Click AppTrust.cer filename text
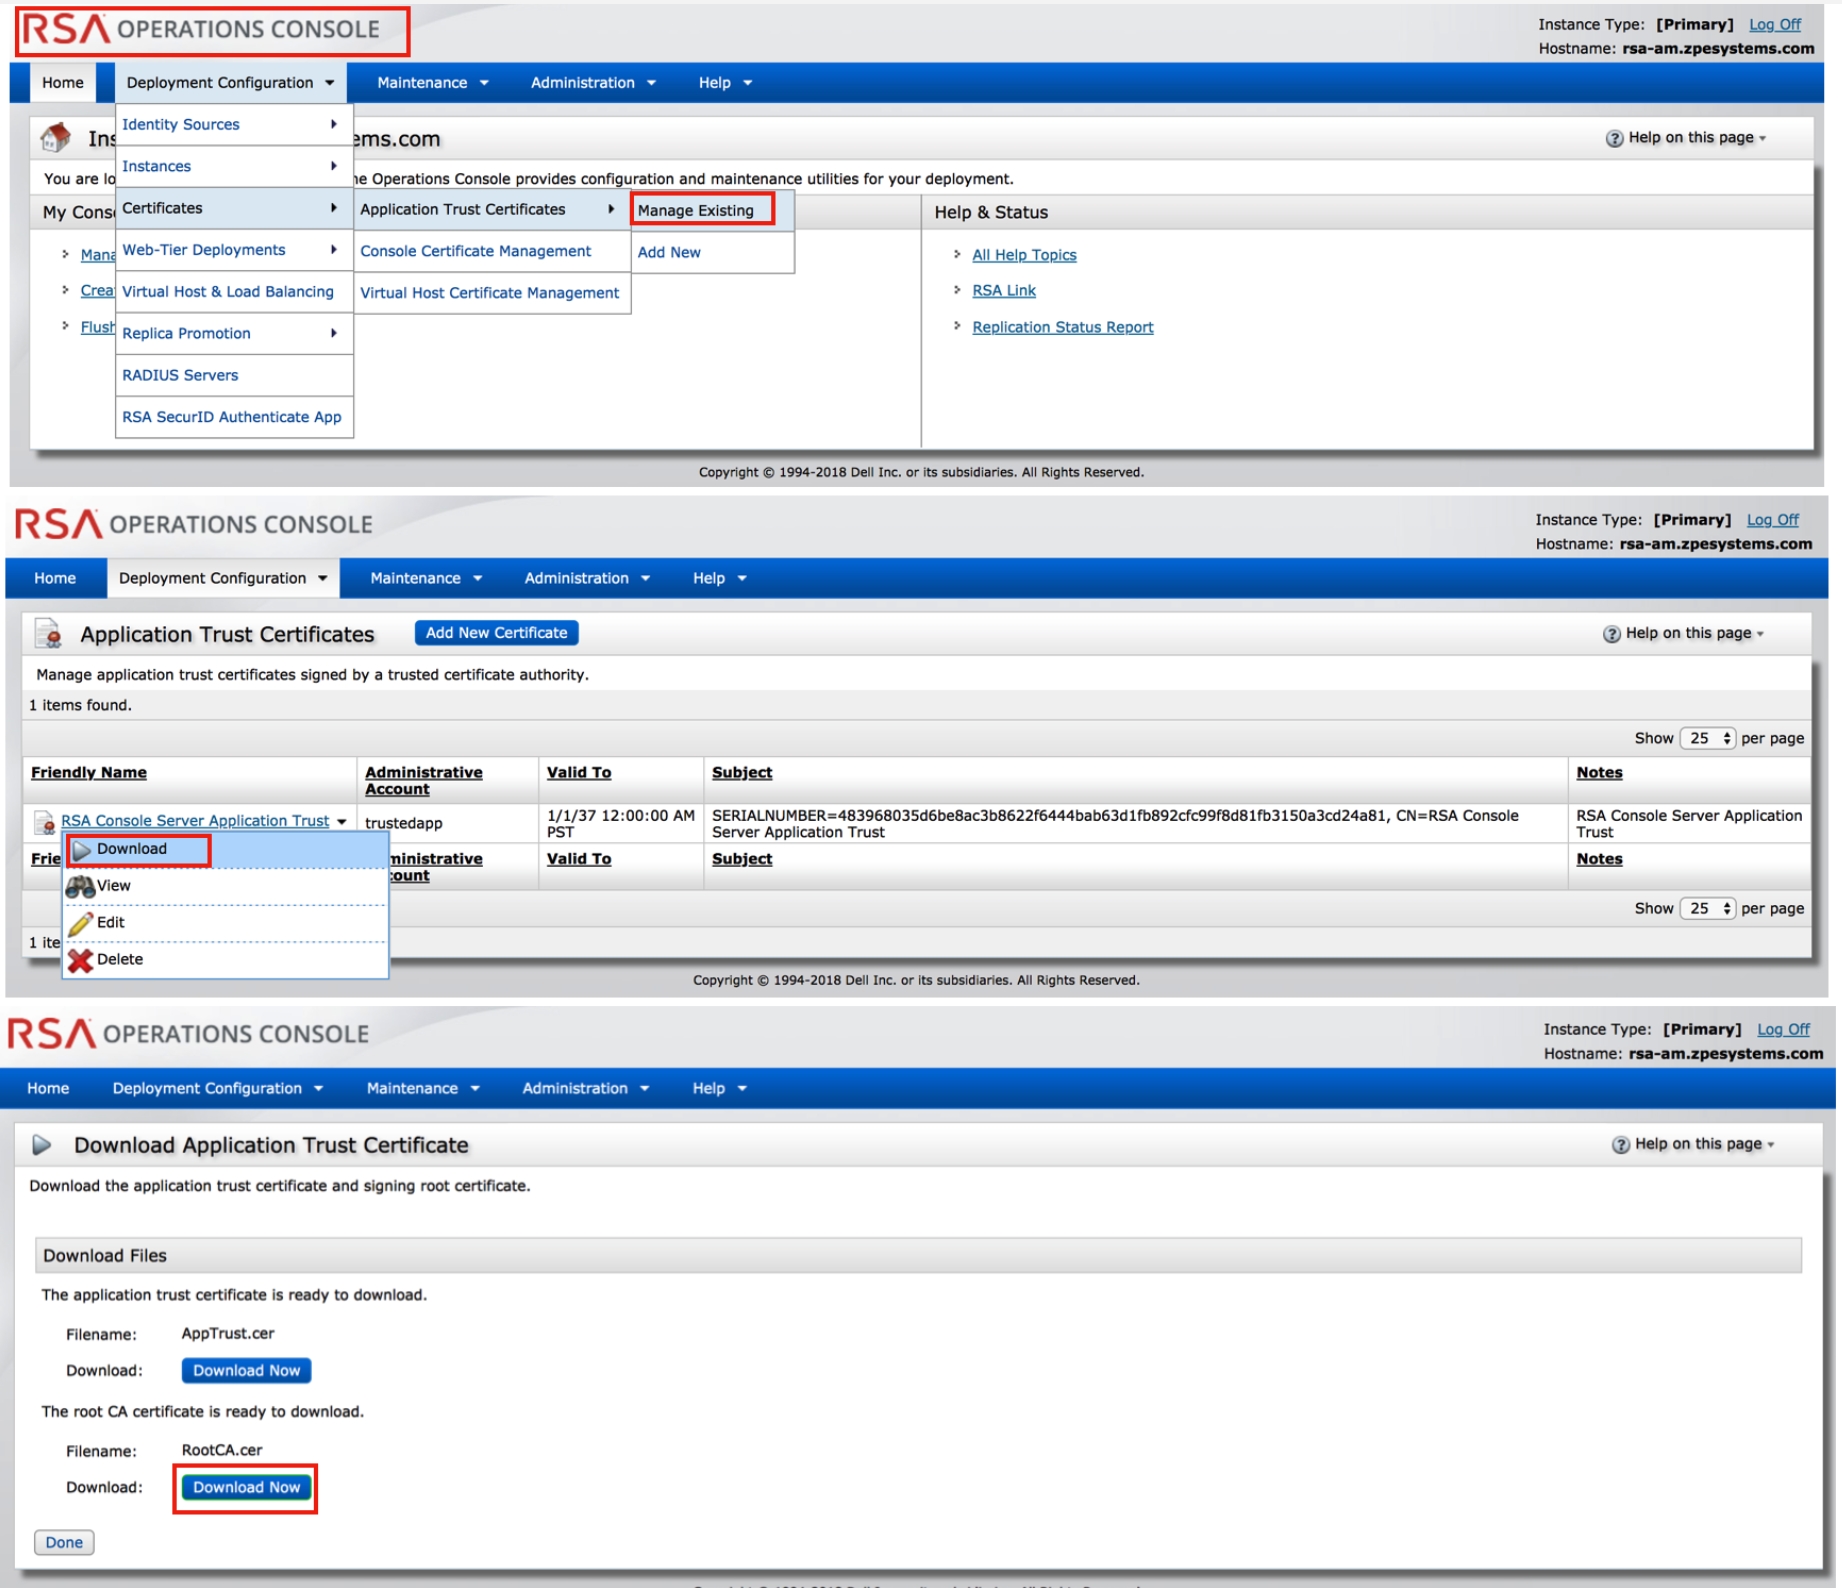This screenshot has height=1588, width=1842. tap(228, 1334)
